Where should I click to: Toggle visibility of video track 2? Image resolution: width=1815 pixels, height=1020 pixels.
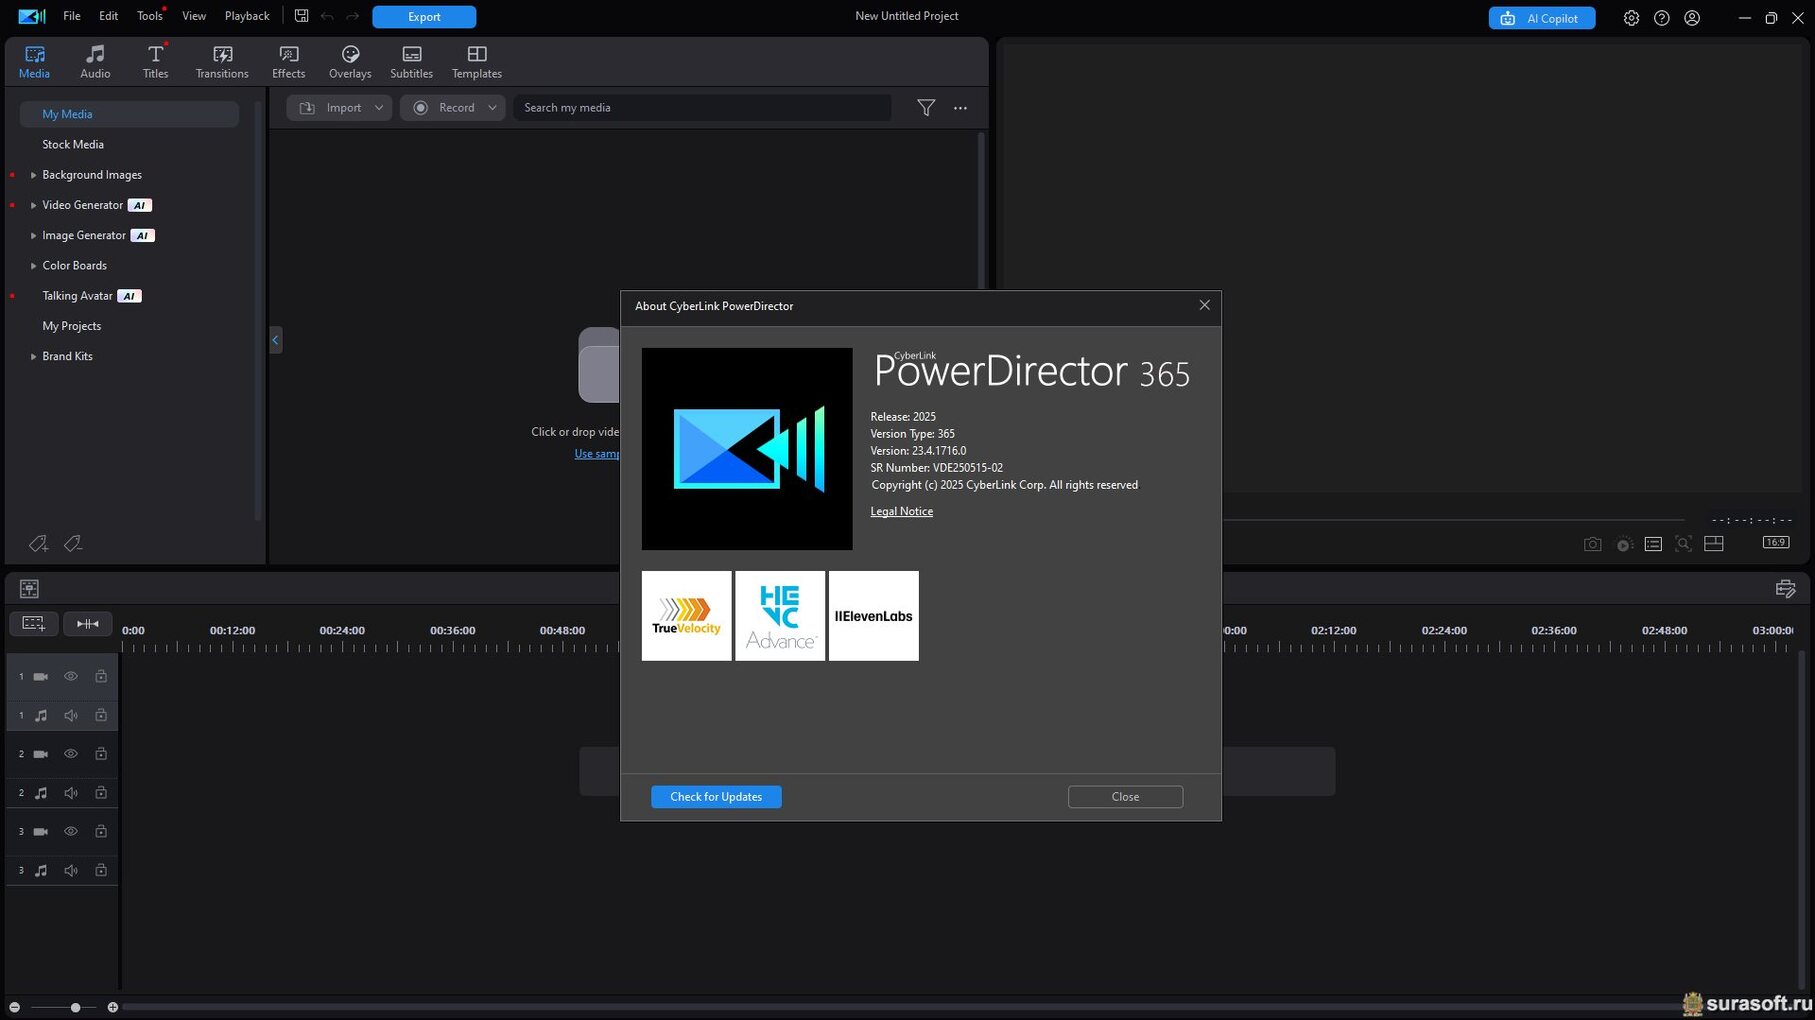pyautogui.click(x=71, y=754)
